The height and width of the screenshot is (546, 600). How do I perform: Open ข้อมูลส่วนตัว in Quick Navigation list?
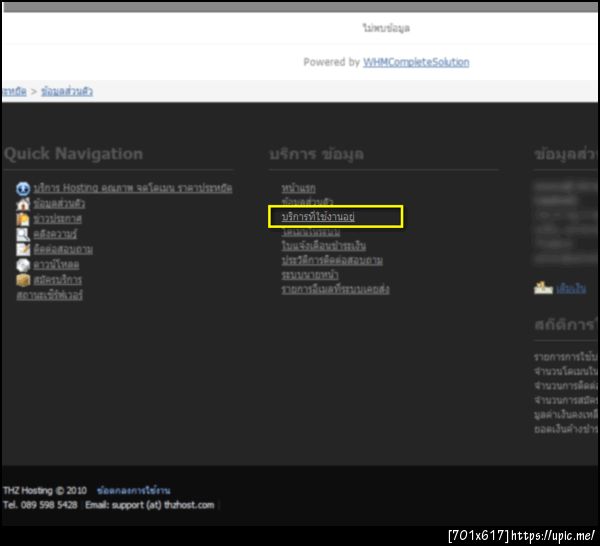pyautogui.click(x=59, y=204)
